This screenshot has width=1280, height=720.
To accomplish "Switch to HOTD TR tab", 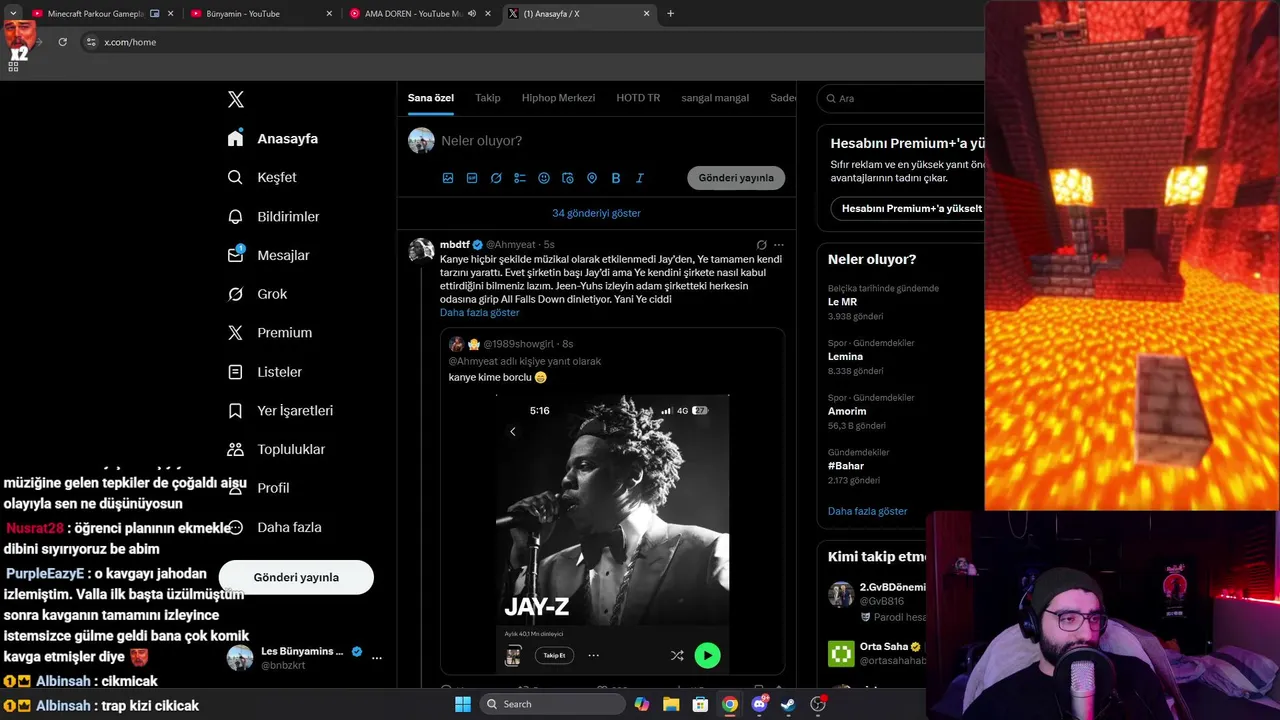I will [638, 98].
